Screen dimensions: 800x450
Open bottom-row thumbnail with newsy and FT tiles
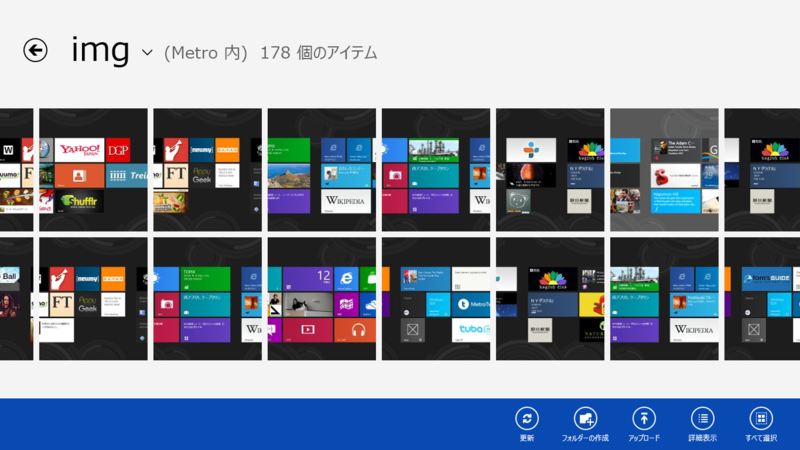tap(93, 298)
